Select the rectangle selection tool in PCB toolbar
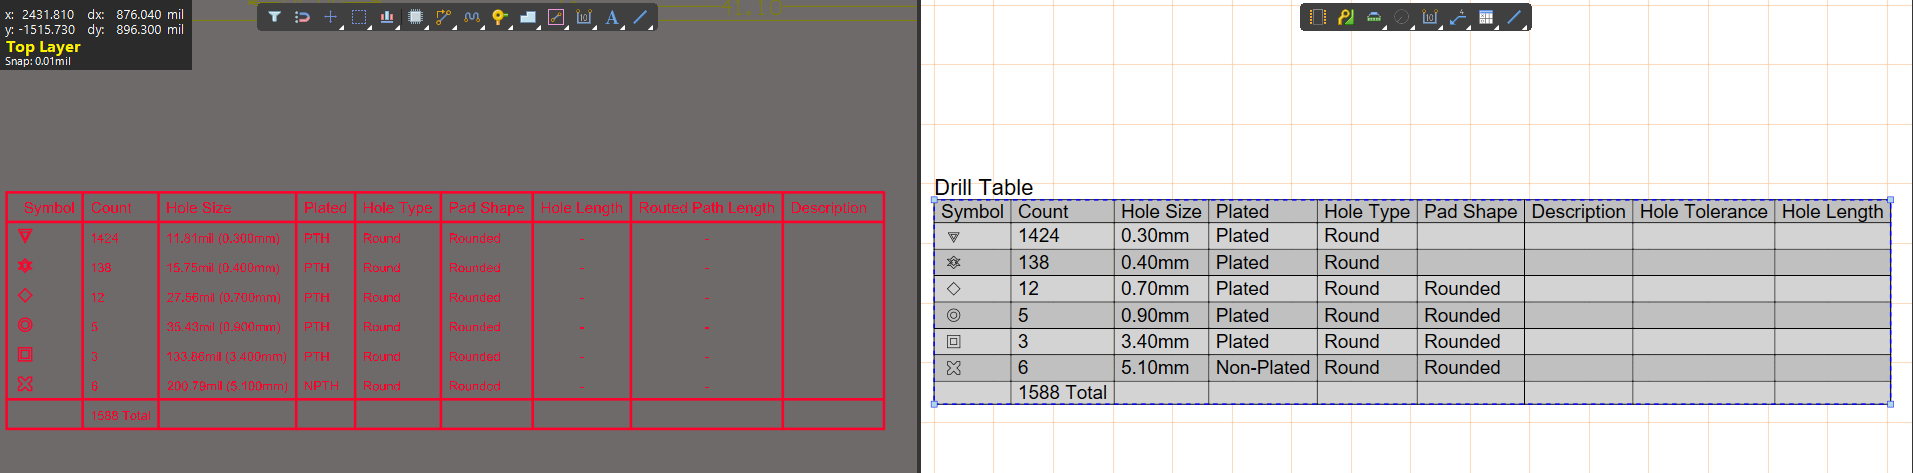 [359, 17]
